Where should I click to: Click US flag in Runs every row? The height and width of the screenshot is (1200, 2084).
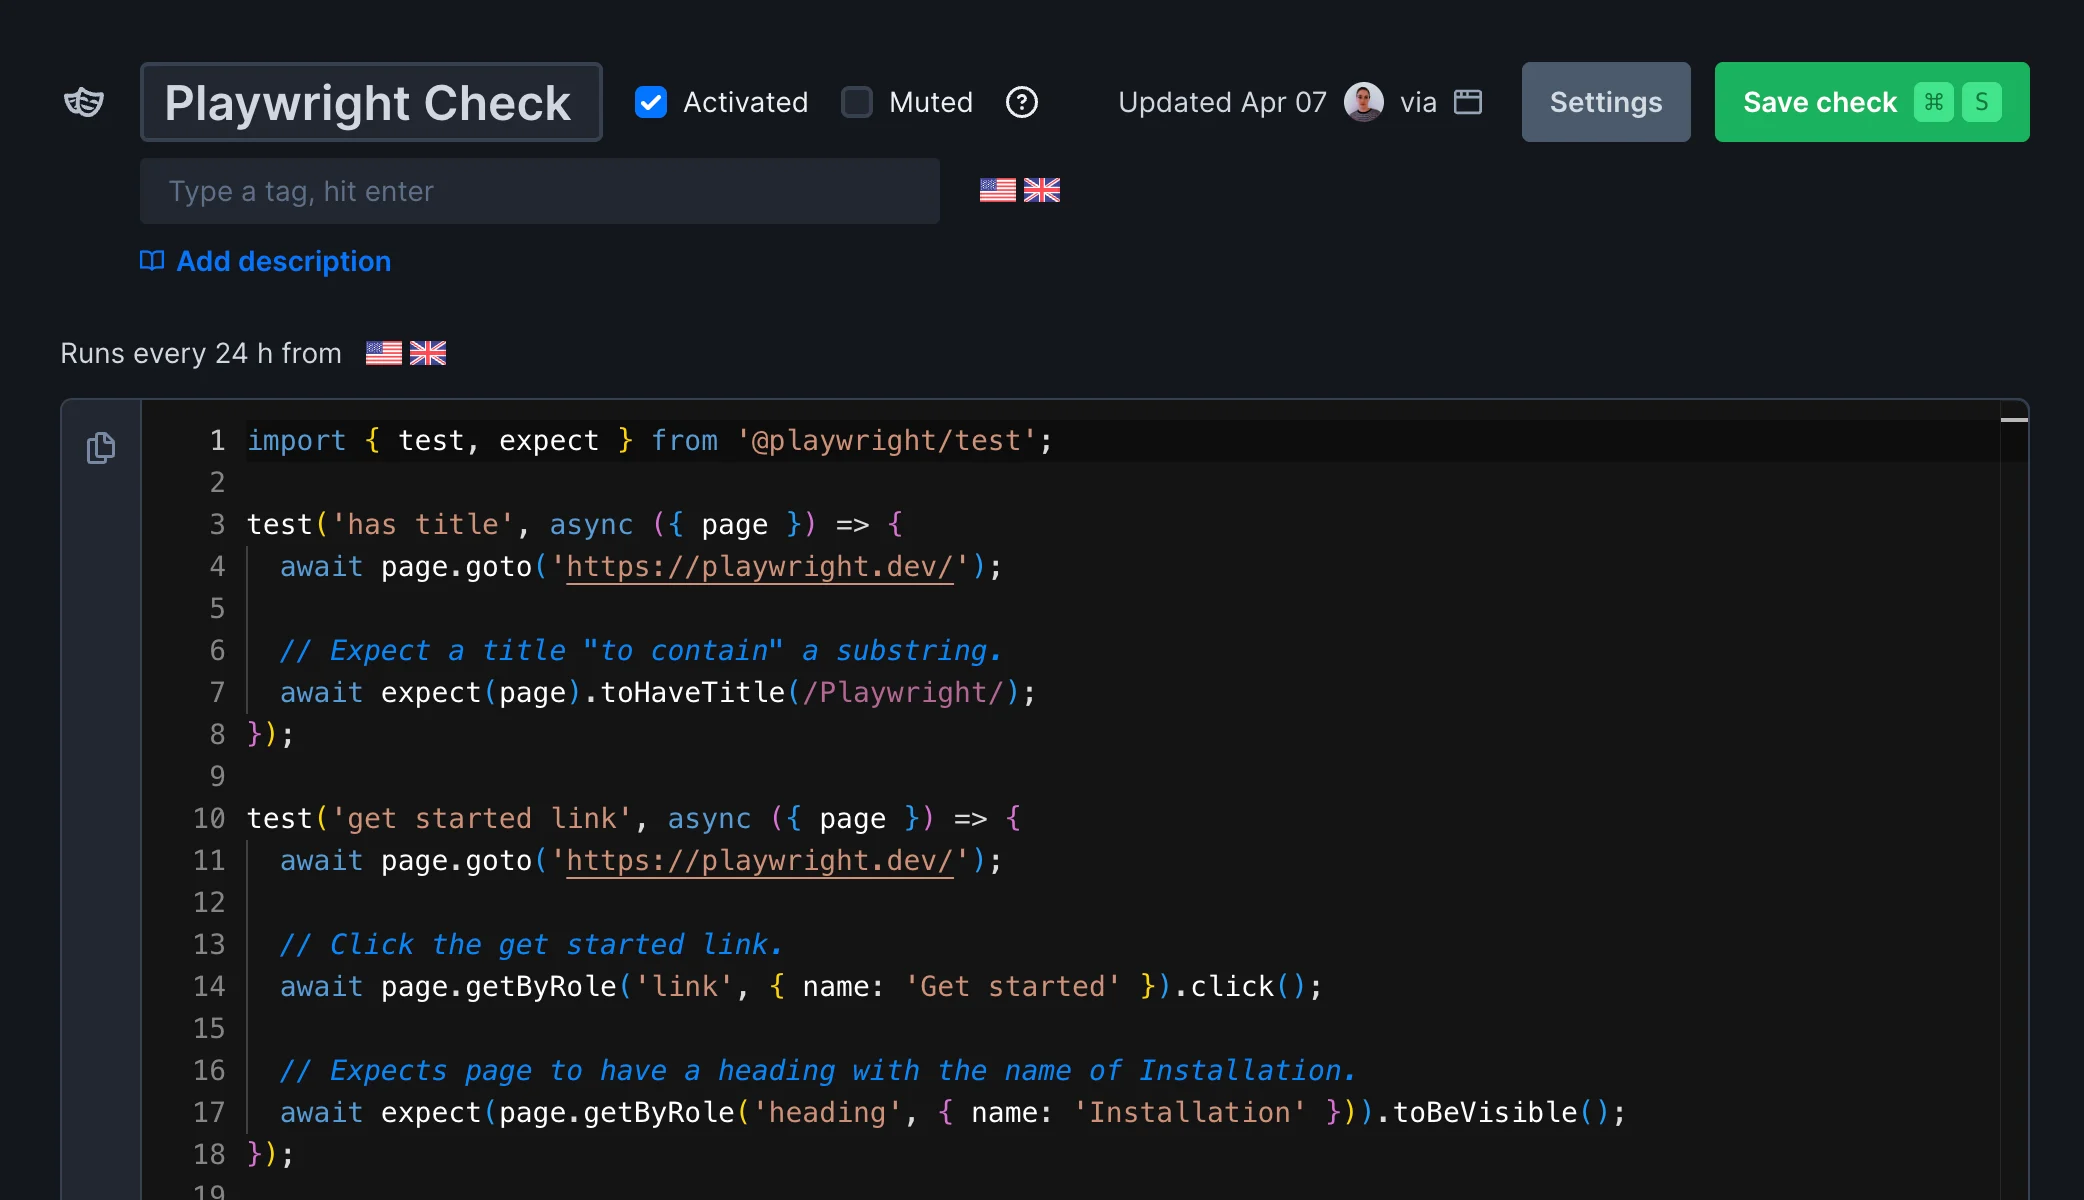click(384, 353)
